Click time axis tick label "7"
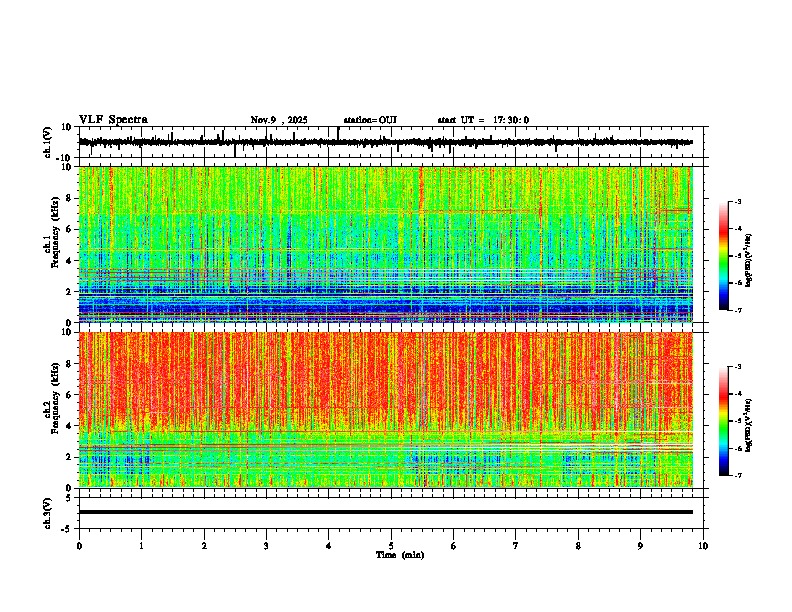The image size is (792, 612). [x=516, y=546]
